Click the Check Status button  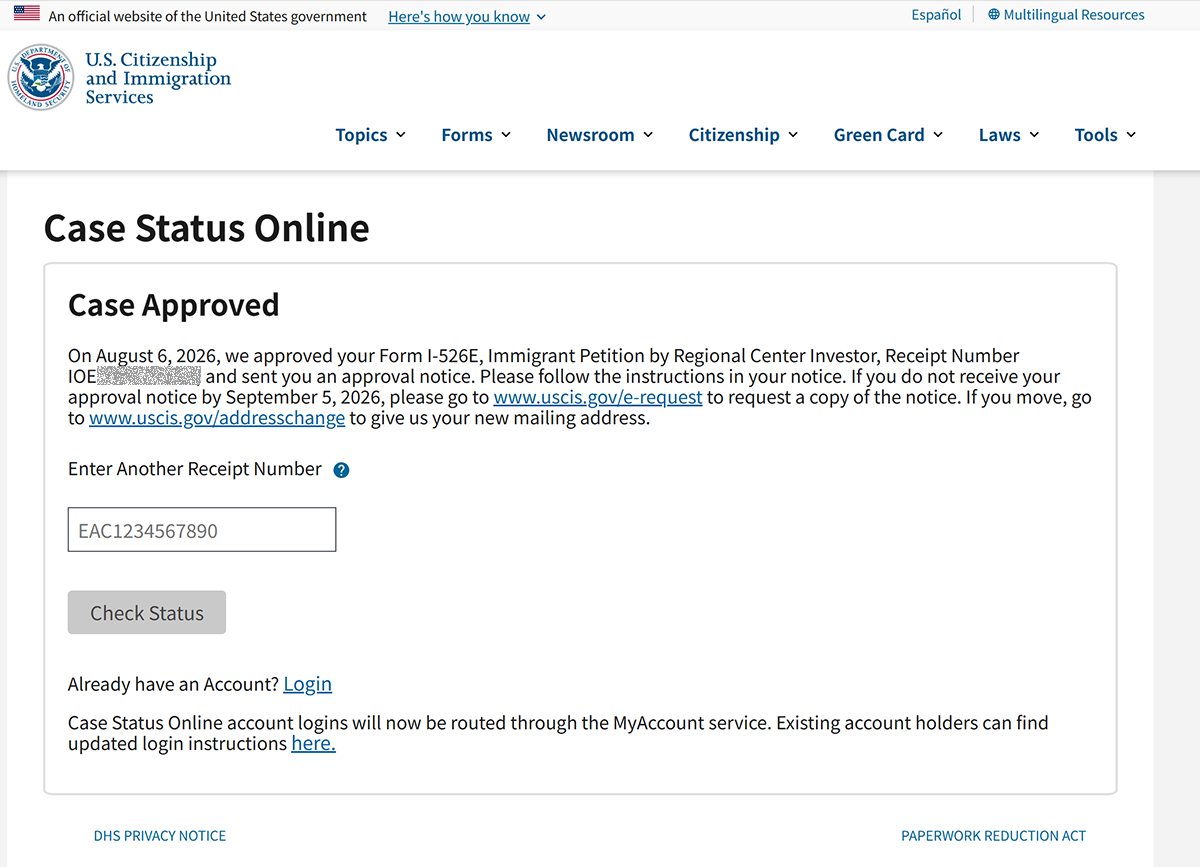tap(147, 613)
